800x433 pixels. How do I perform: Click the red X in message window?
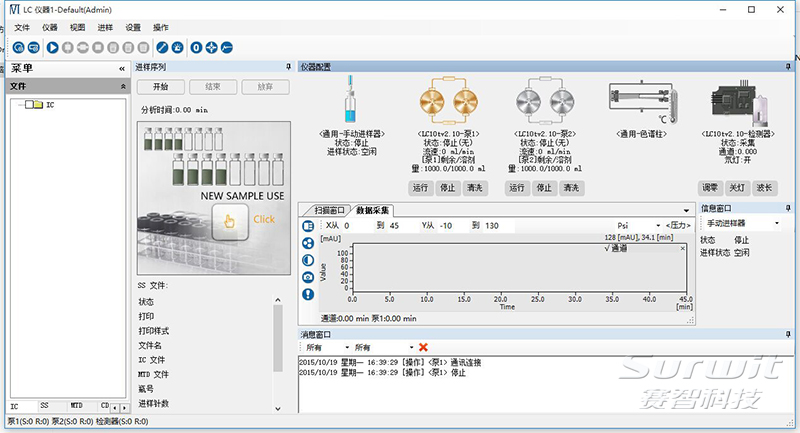click(x=423, y=347)
